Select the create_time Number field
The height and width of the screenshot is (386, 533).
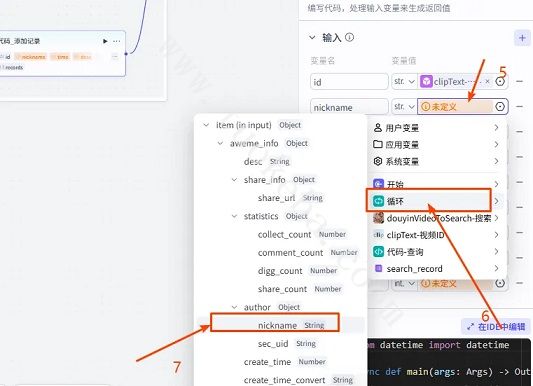coord(285,362)
